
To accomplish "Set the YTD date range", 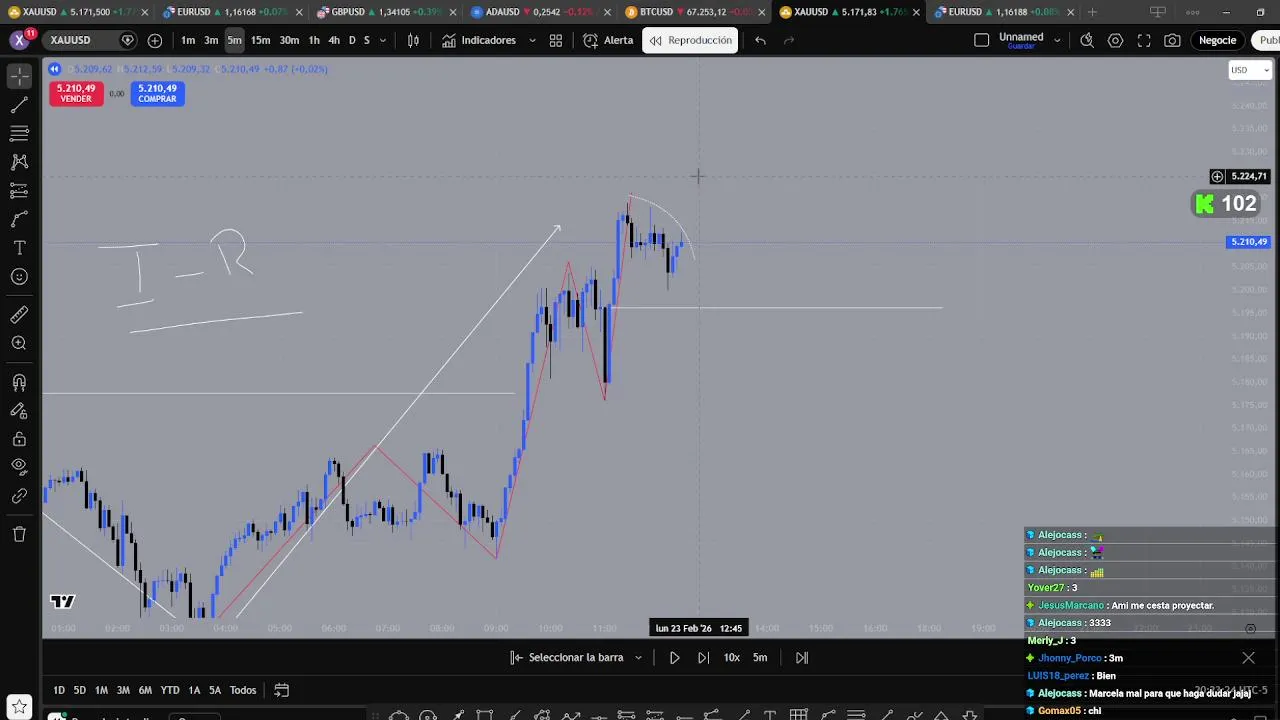I will (170, 690).
